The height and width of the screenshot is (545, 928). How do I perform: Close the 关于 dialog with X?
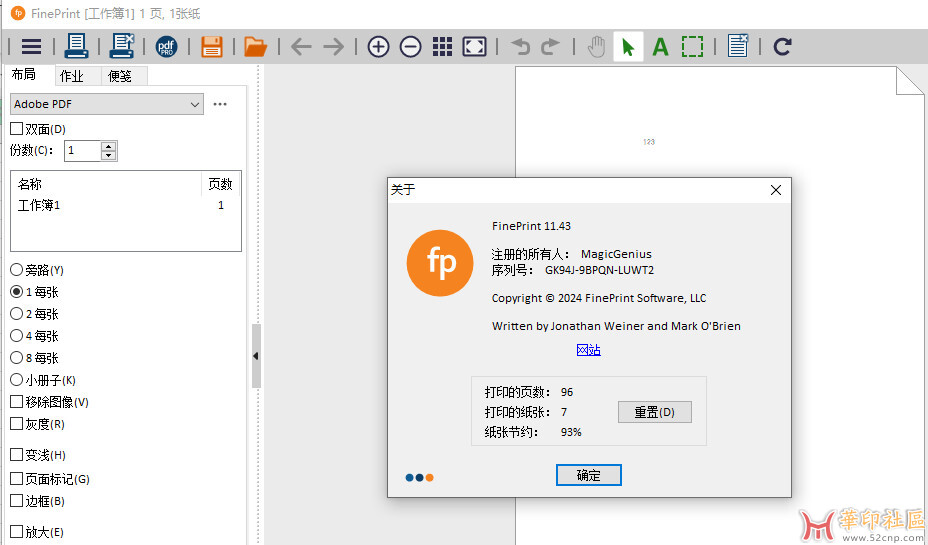(776, 190)
